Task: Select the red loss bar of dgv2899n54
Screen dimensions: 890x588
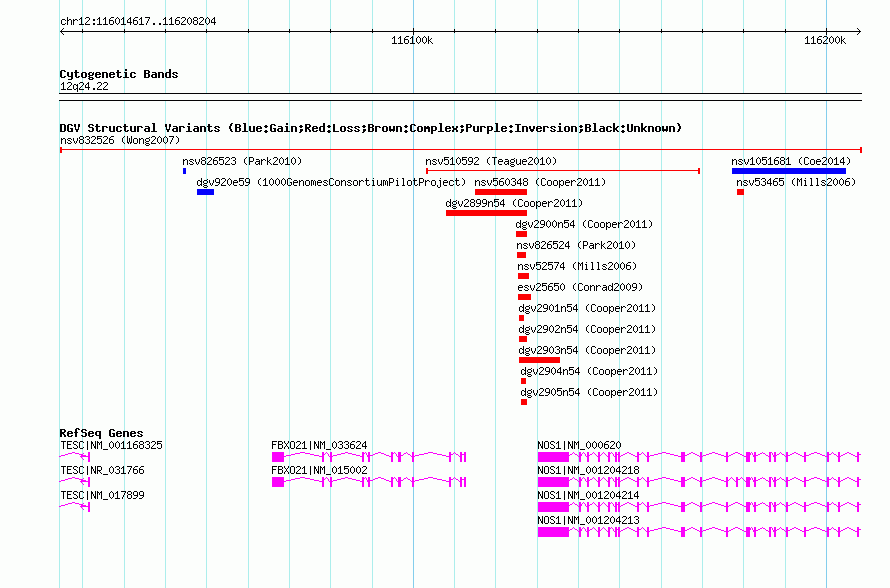Action: coord(486,213)
